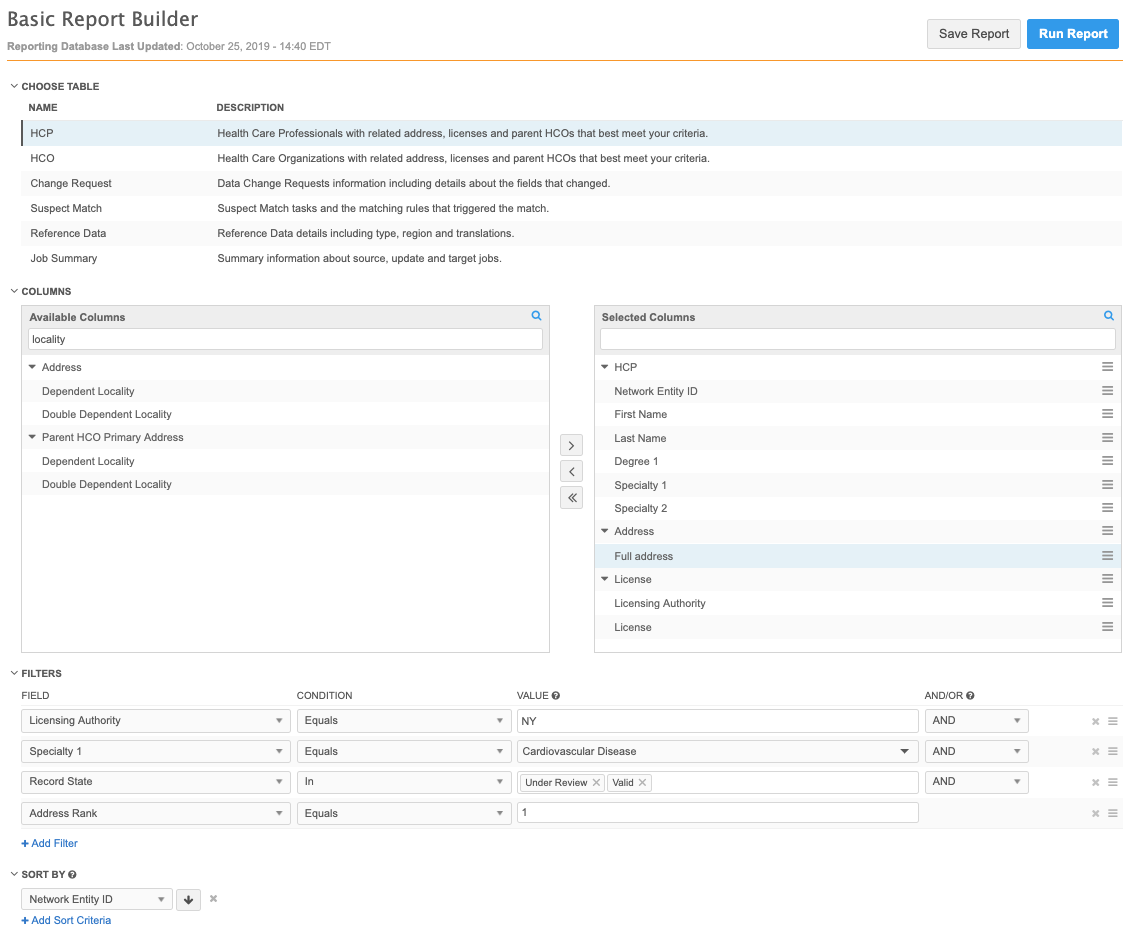Open the Cardiovascular Disease value dropdown
The width and height of the screenshot is (1129, 936).
904,751
